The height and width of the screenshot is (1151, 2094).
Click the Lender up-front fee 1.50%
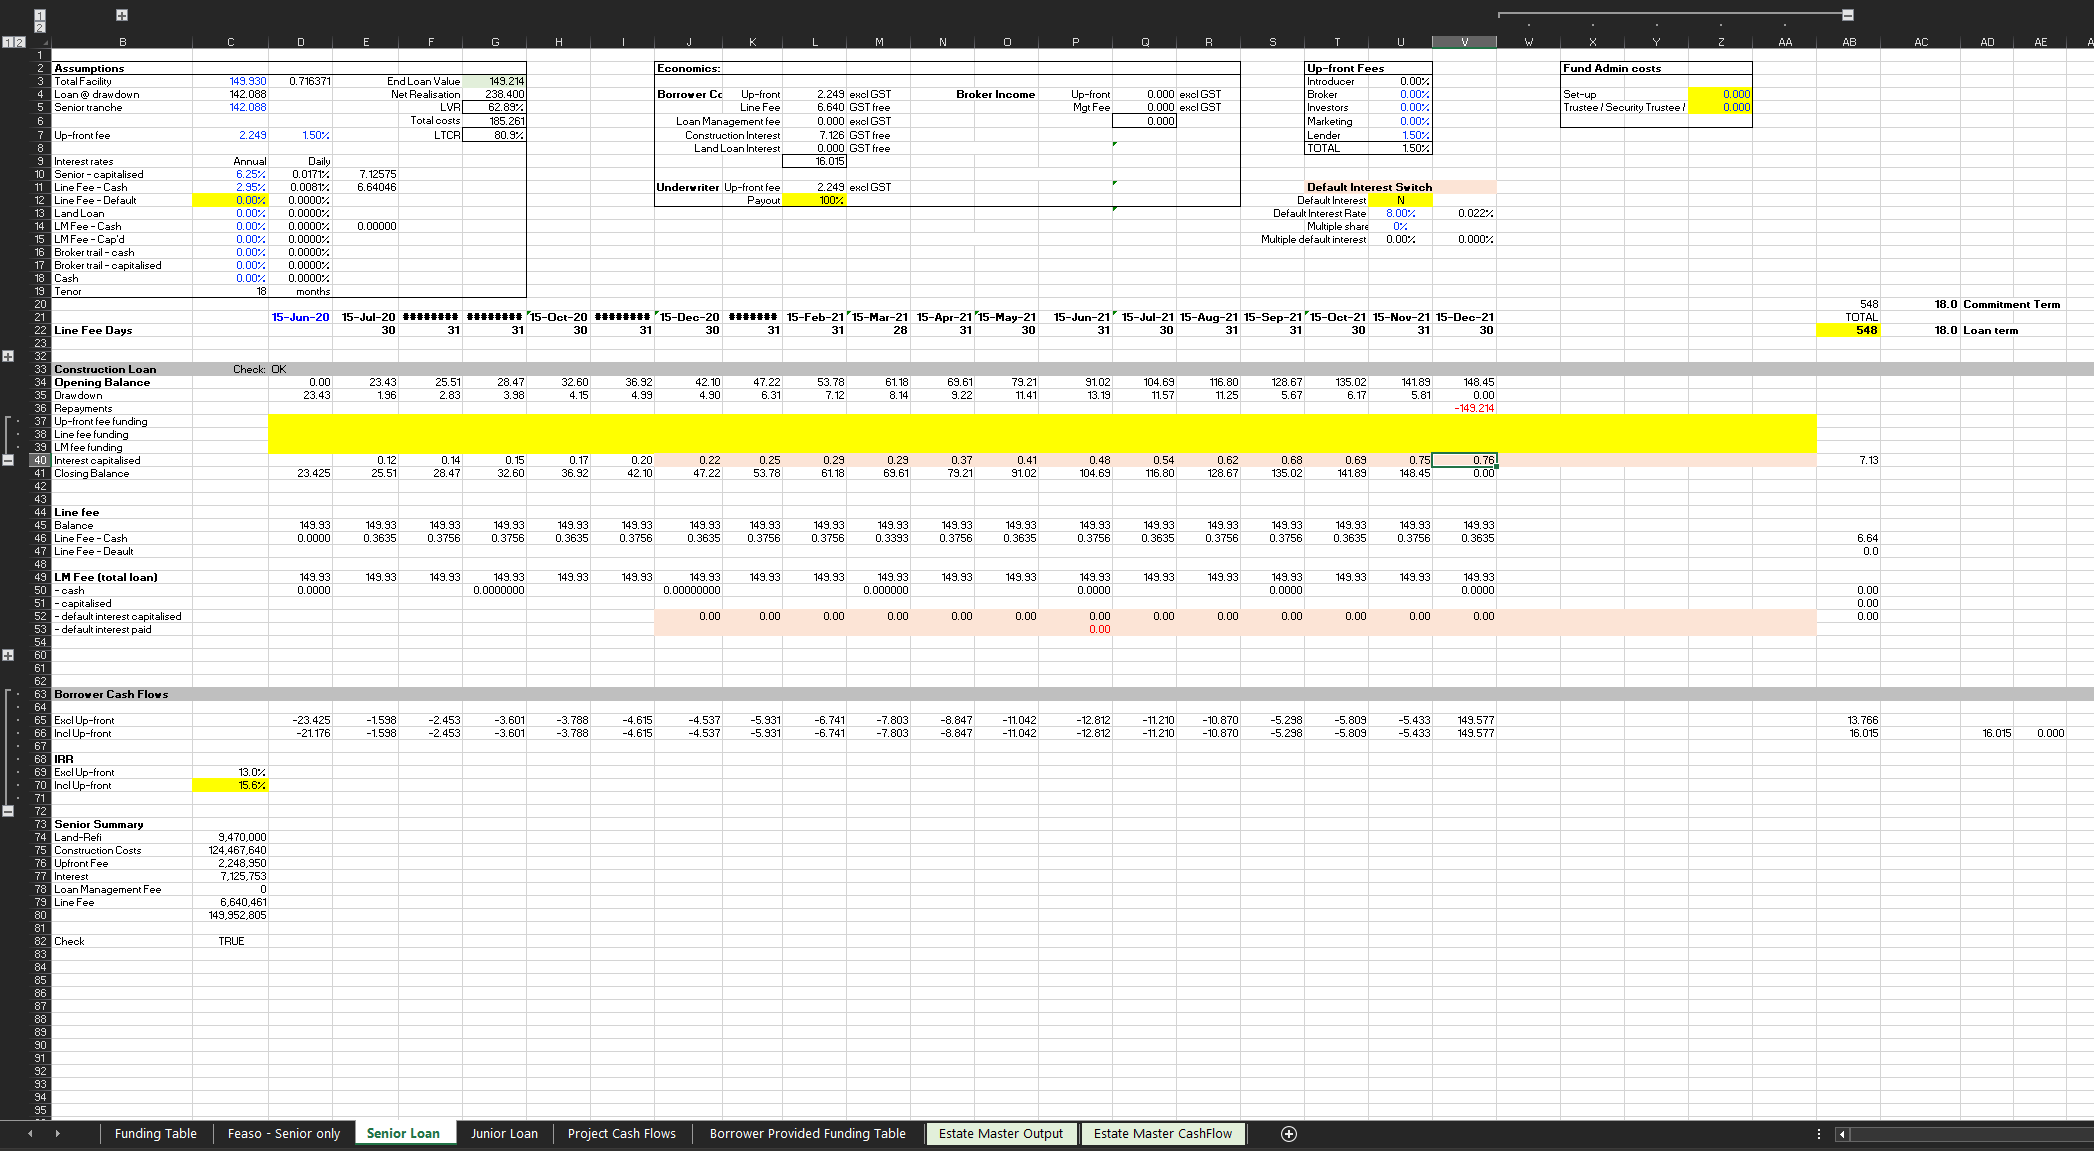(x=1400, y=135)
